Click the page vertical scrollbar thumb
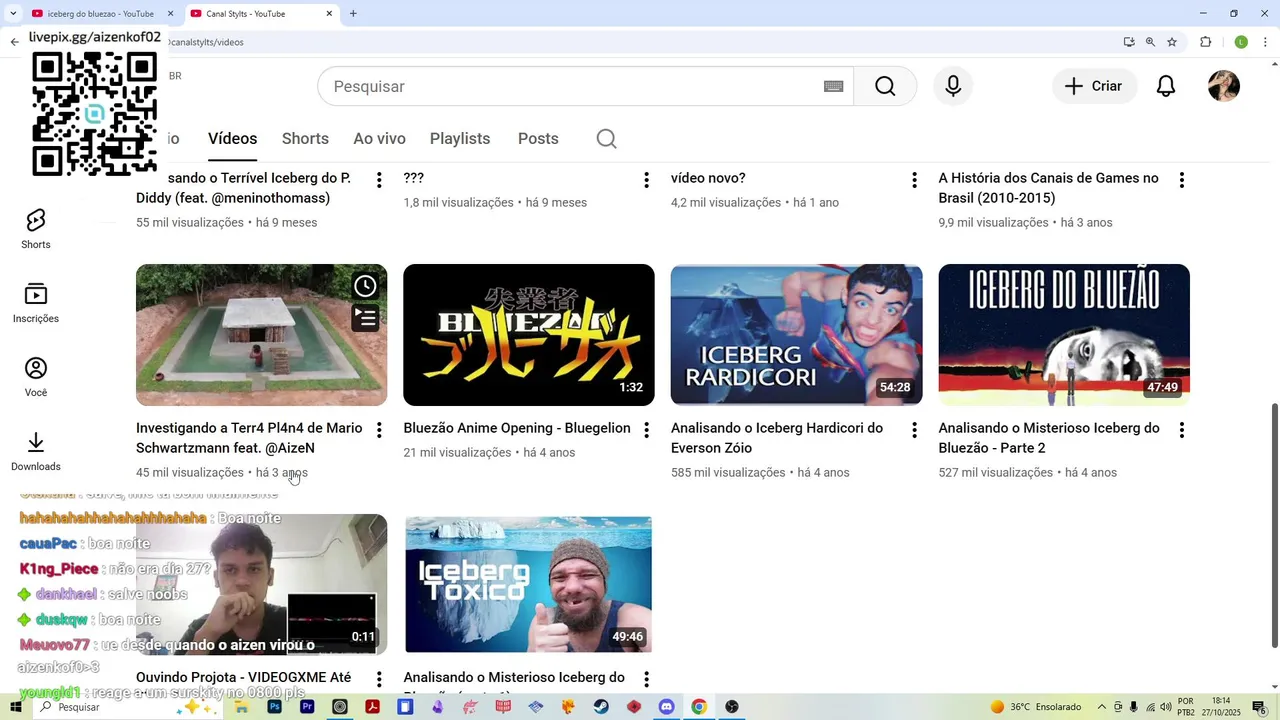1280x720 pixels. [x=1274, y=525]
